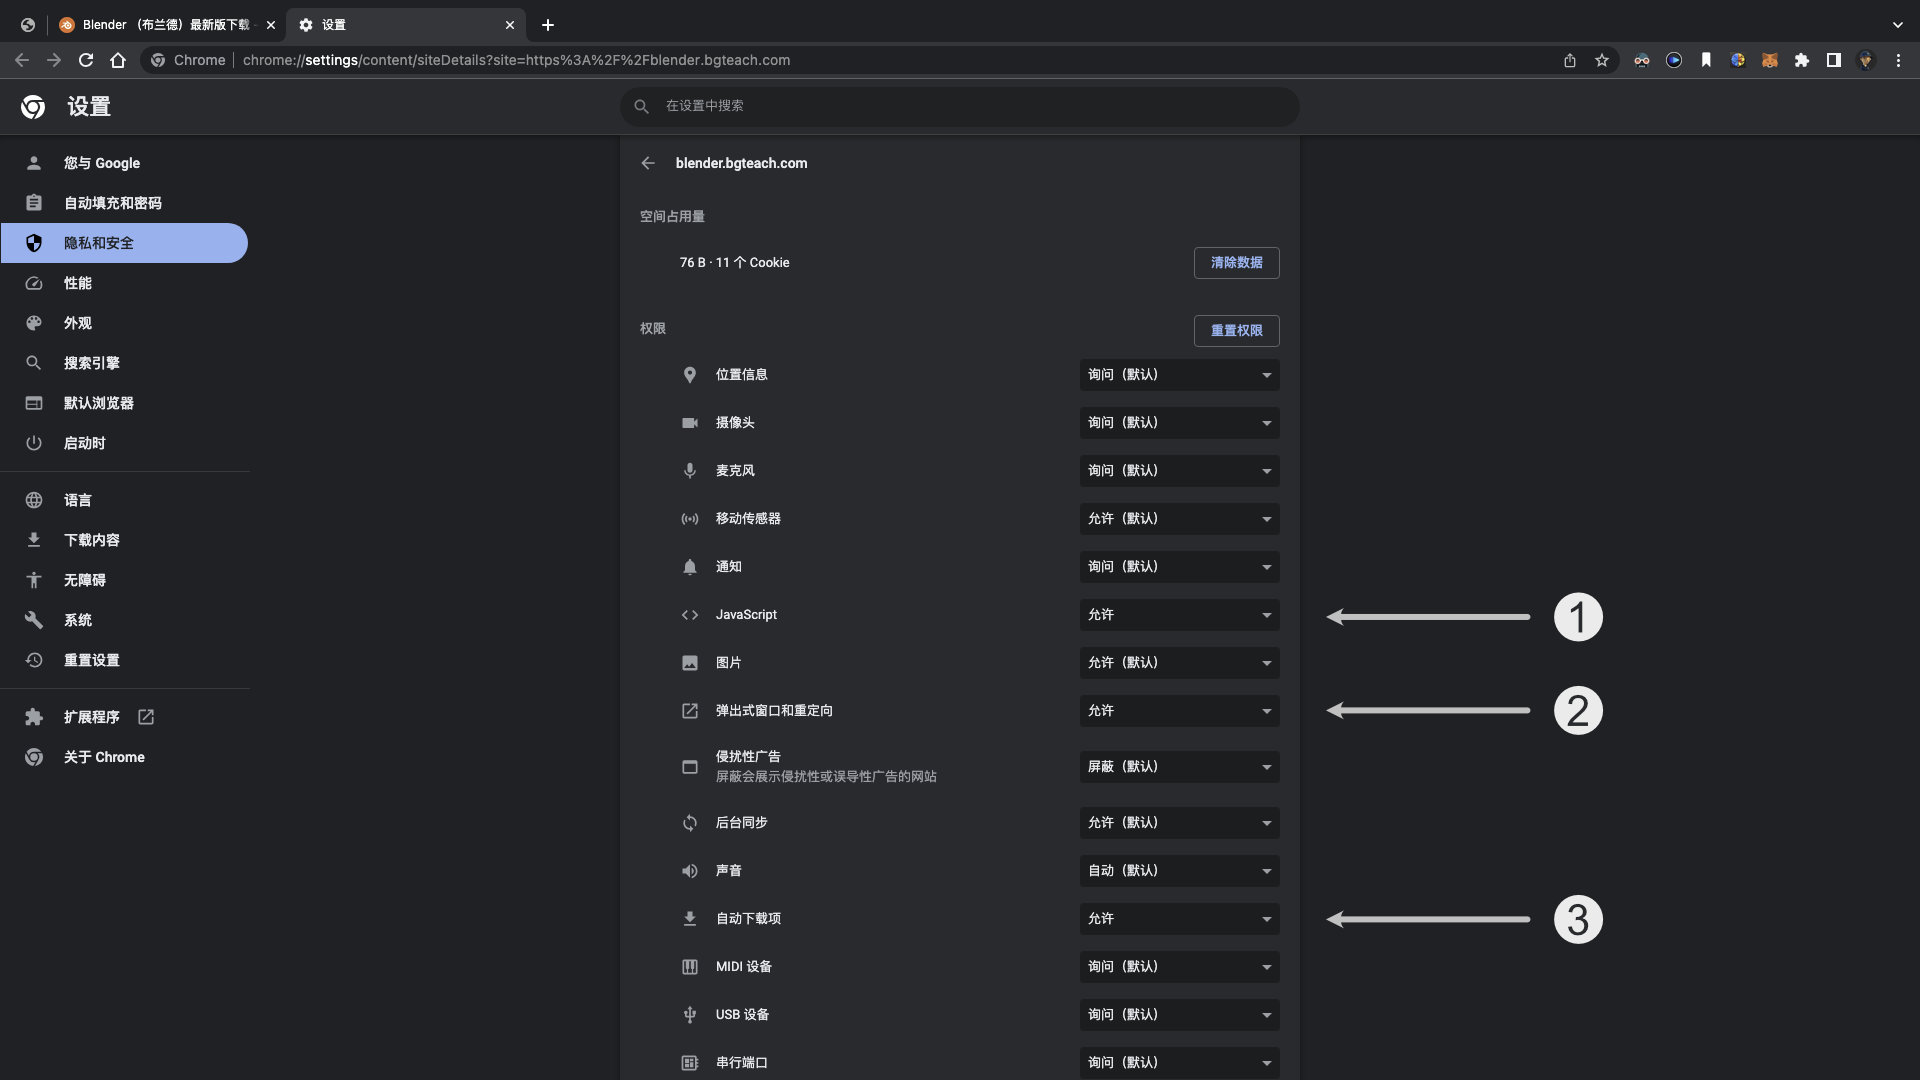Click the 清除数据 button
The image size is (1920, 1080).
1236,263
